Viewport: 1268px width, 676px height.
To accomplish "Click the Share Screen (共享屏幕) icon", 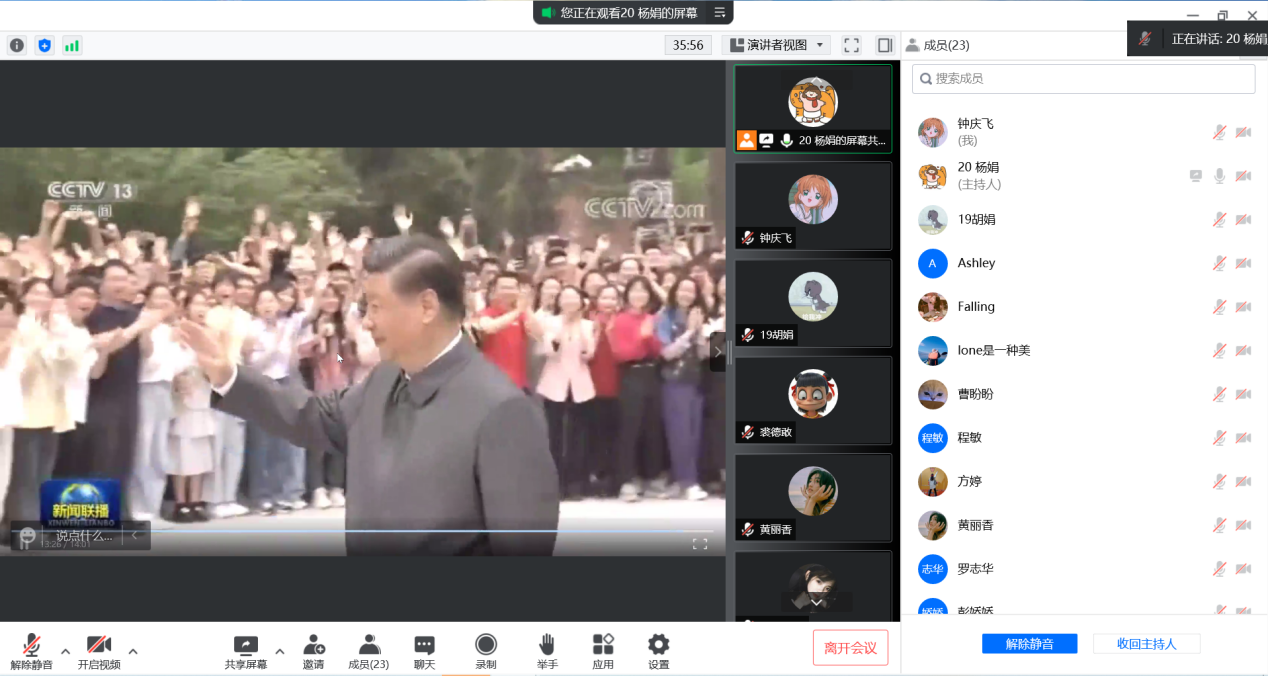I will click(246, 644).
